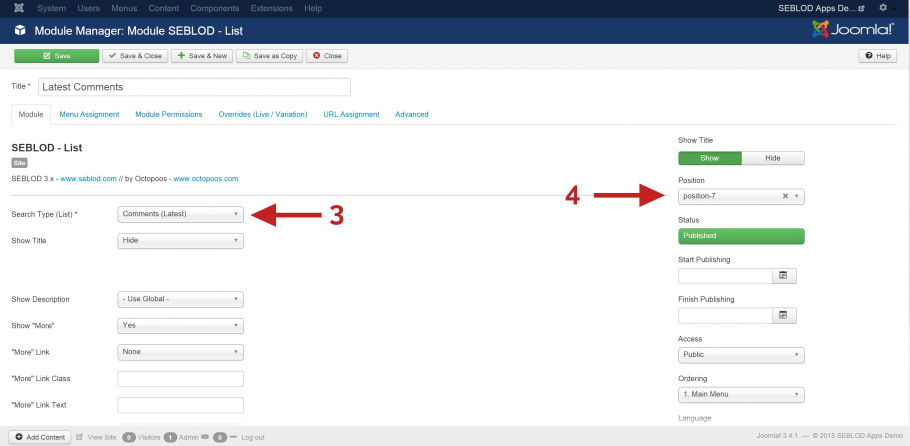Click the Finish Publishing calendar icon

783,315
